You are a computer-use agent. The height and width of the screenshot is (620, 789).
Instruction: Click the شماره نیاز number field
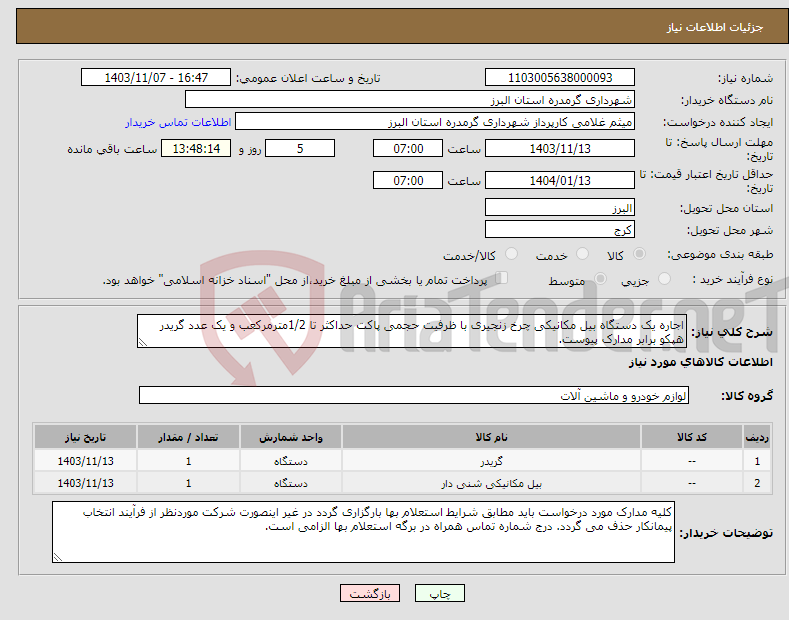[x=560, y=78]
